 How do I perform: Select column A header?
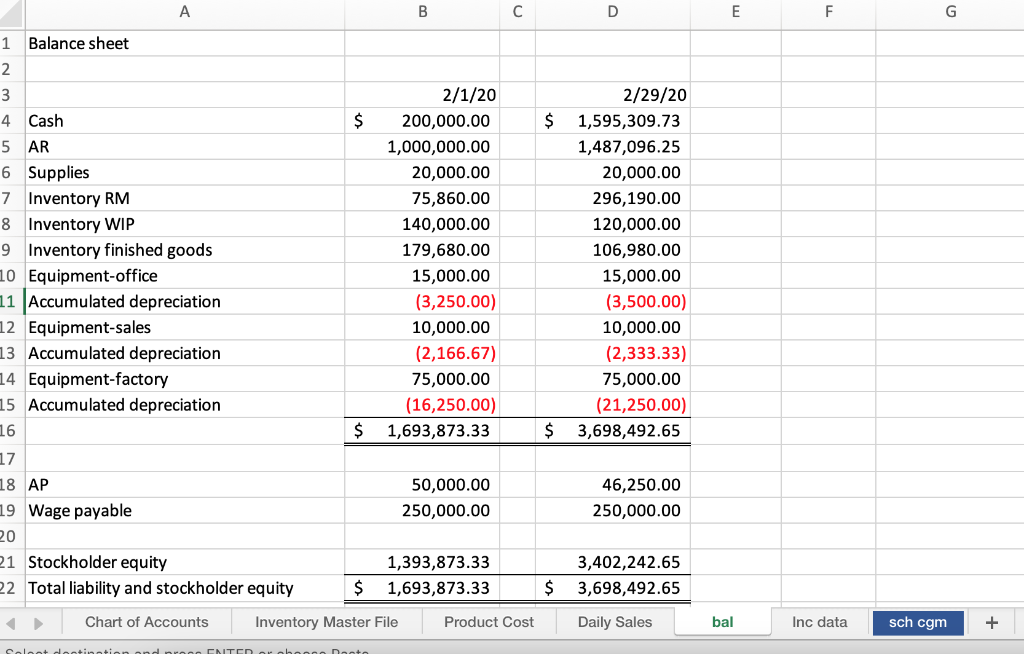pyautogui.click(x=185, y=12)
